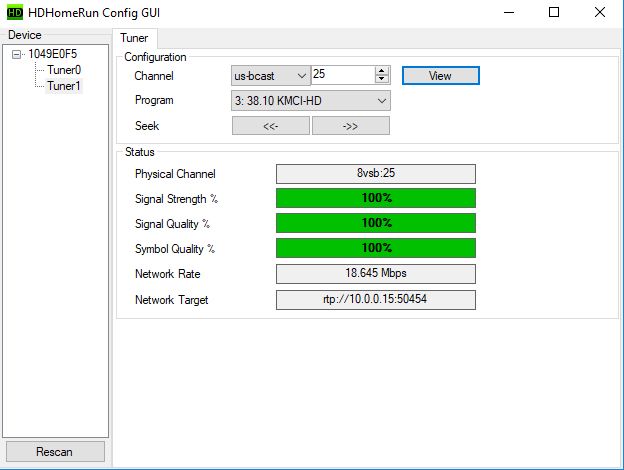
Task: Click the Network Target rtp address field
Action: 376,299
